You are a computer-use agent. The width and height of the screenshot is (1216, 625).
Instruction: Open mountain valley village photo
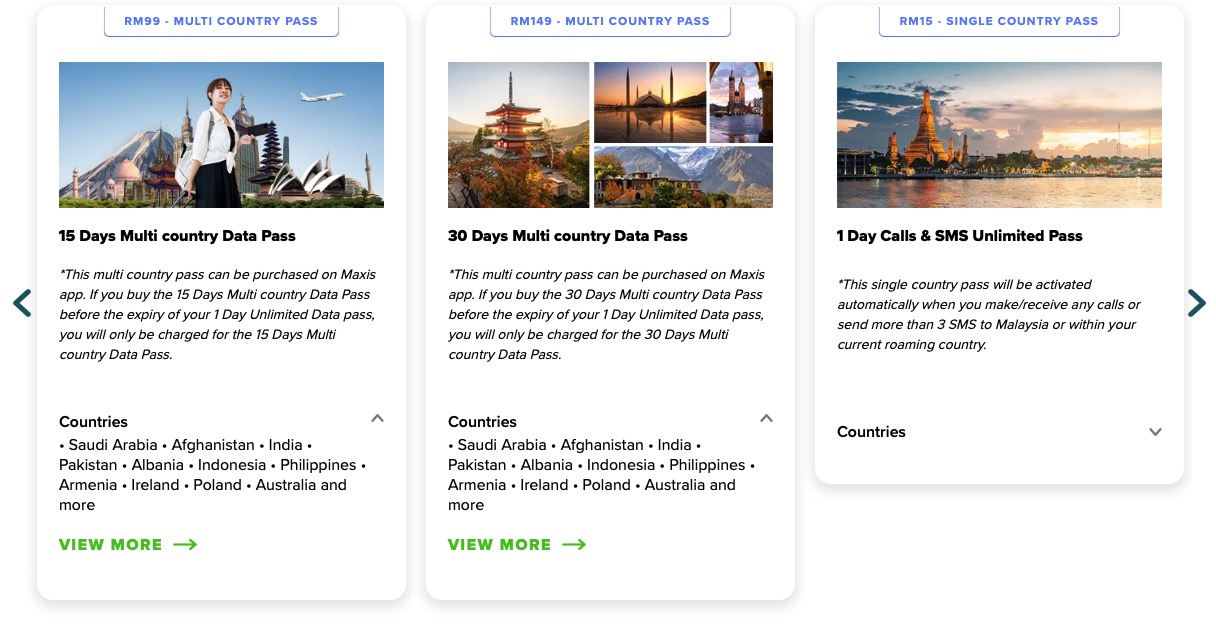[x=683, y=177]
